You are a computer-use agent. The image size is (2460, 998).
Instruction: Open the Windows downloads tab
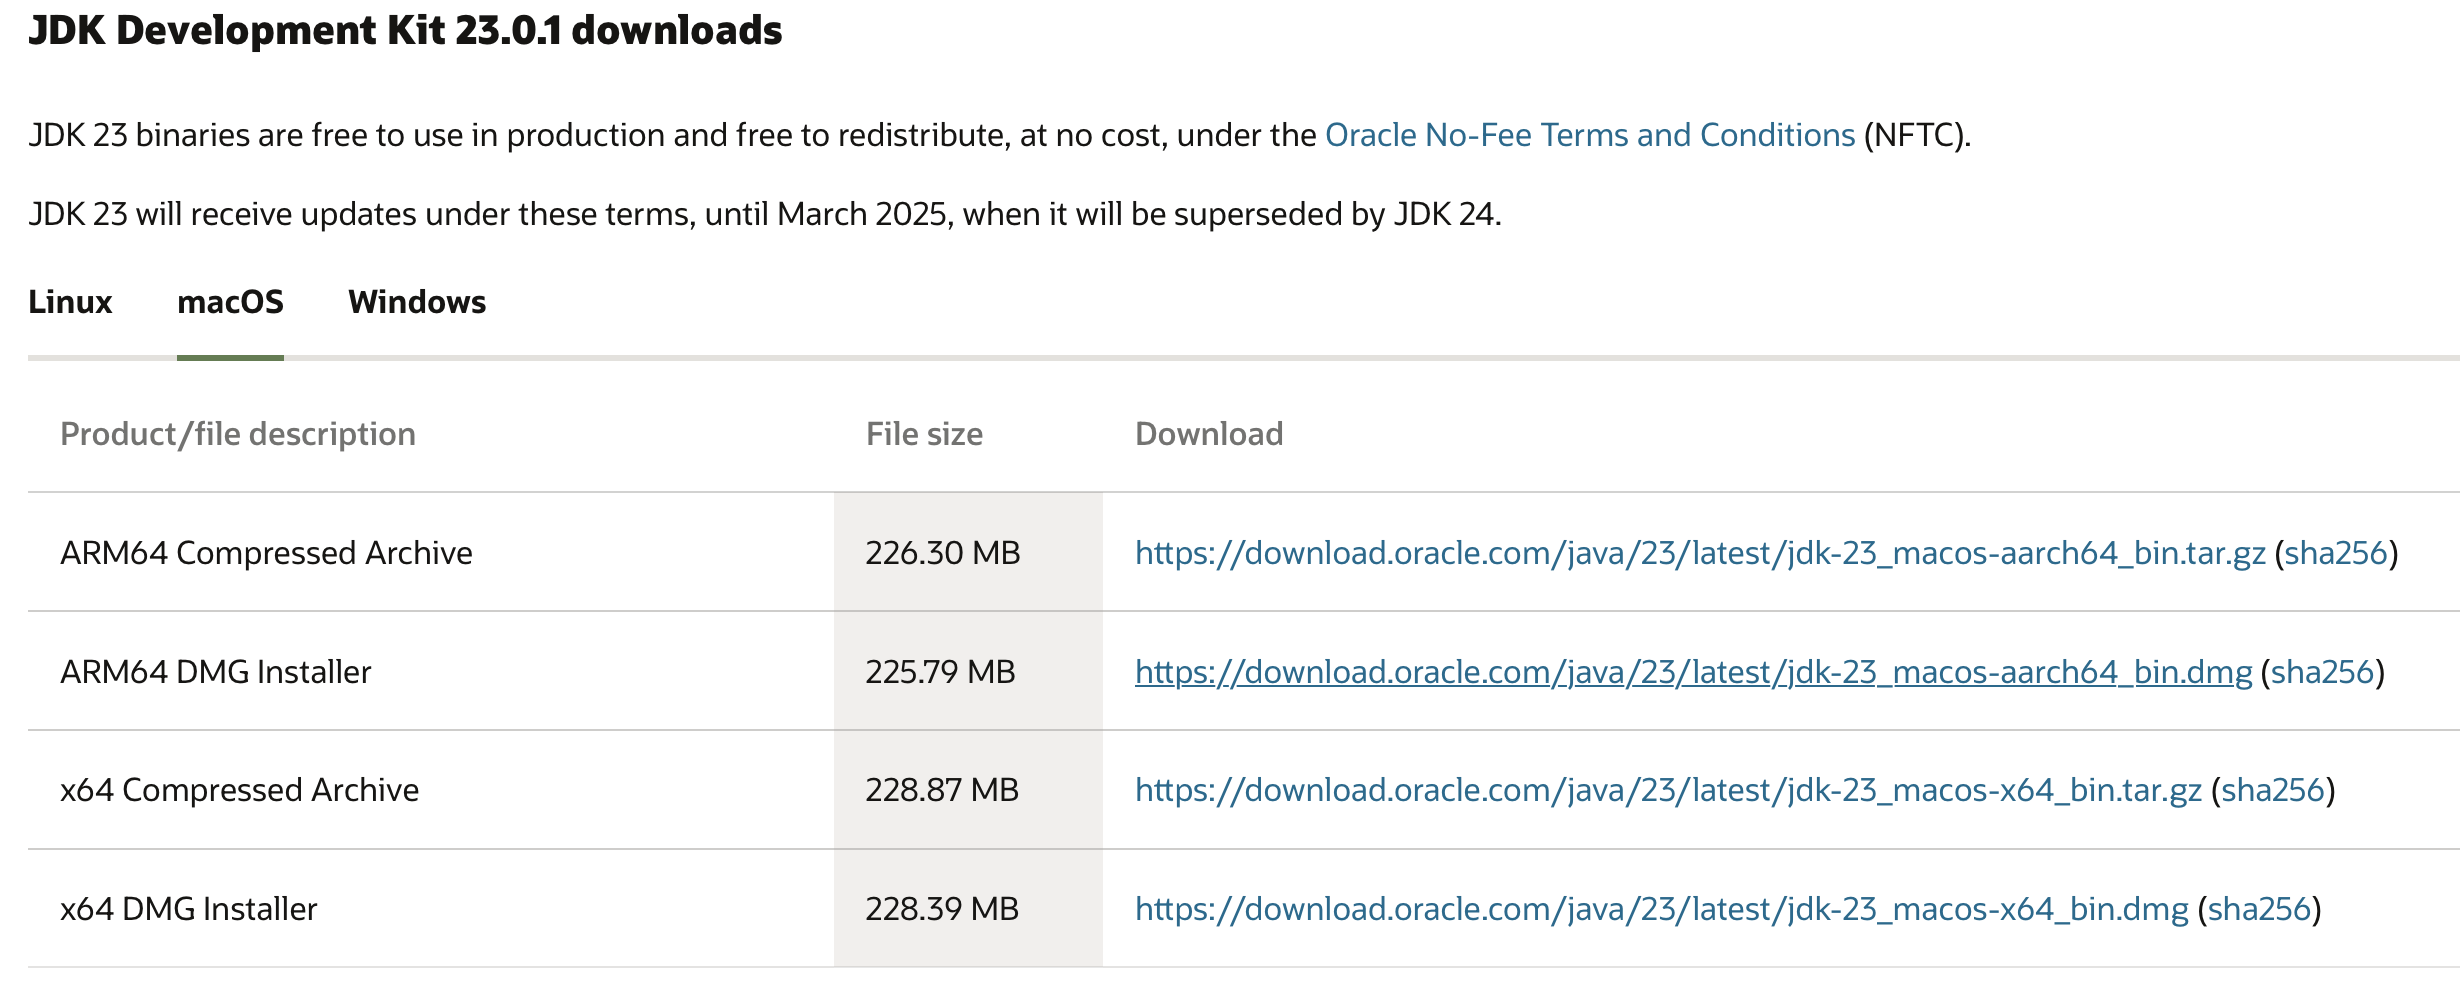[x=417, y=302]
